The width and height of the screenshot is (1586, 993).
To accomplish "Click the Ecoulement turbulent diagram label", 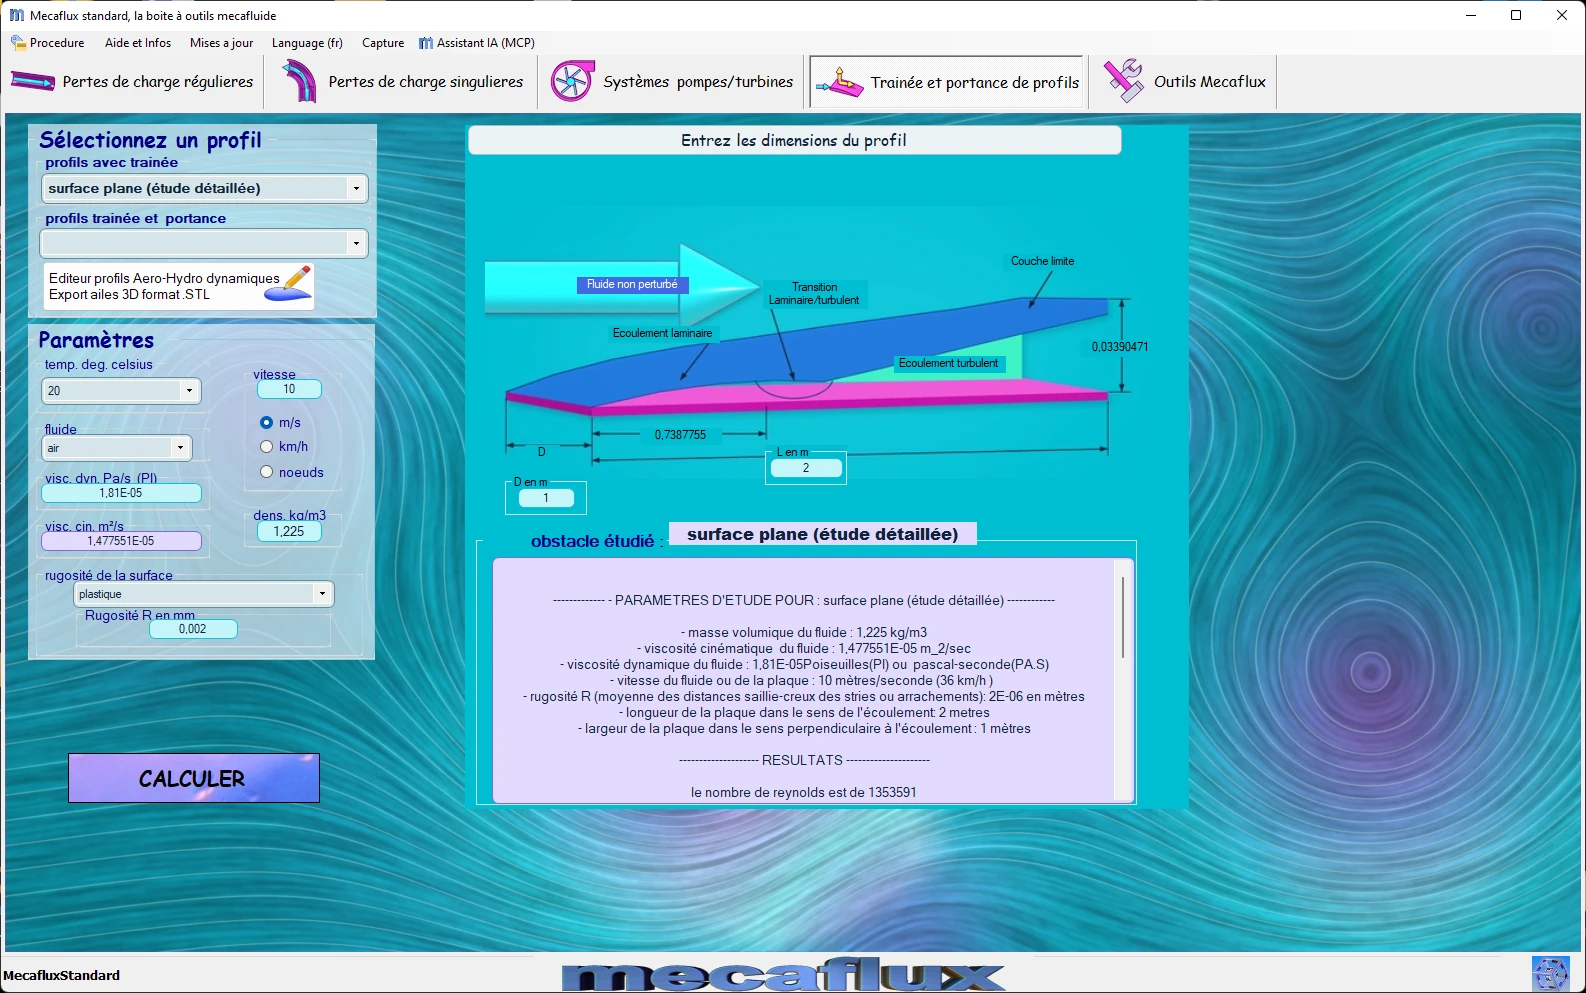I will 948,363.
